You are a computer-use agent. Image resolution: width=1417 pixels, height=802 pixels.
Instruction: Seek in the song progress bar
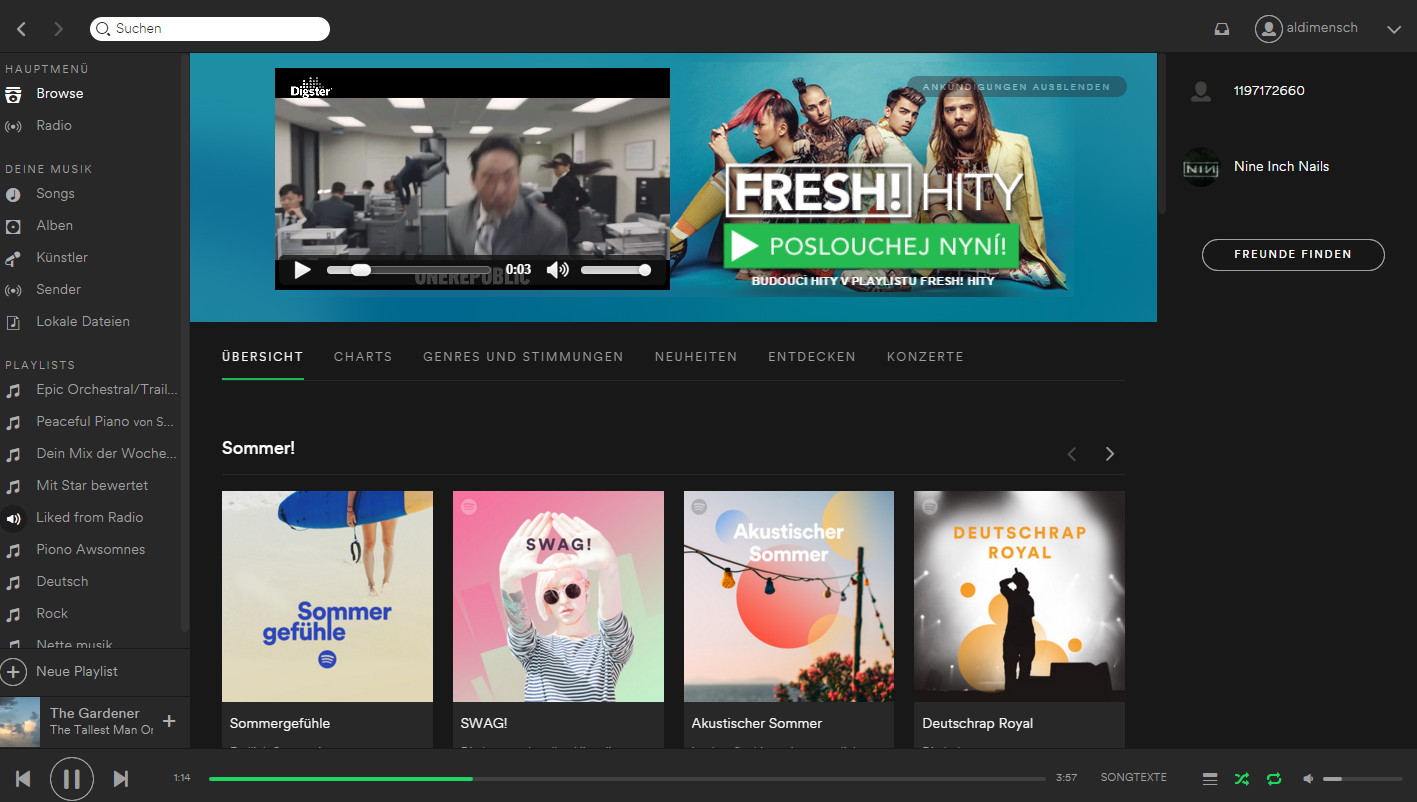click(x=627, y=778)
